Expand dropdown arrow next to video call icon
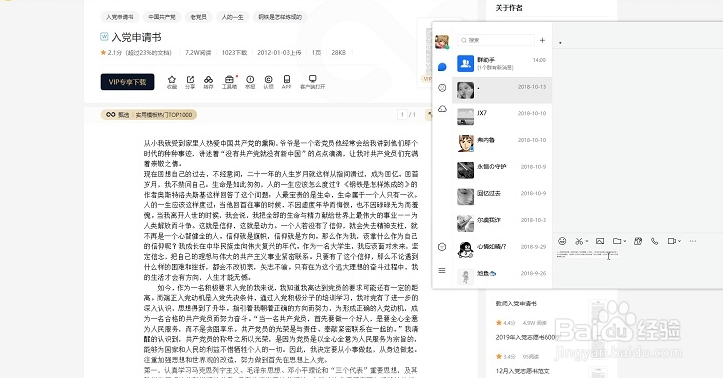The image size is (723, 378). pos(679,242)
